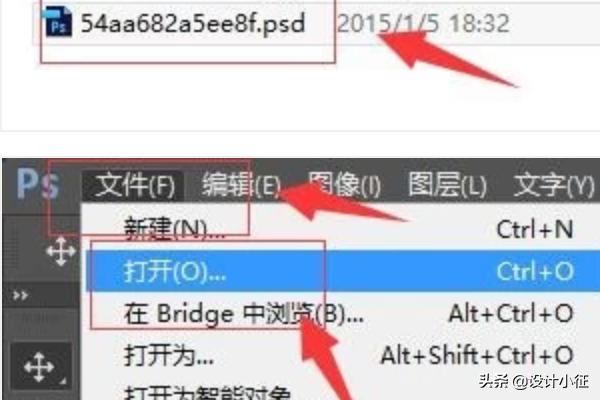Click the modified date 2015/1/5 18:32
This screenshot has height=400, width=600.
[x=423, y=23]
